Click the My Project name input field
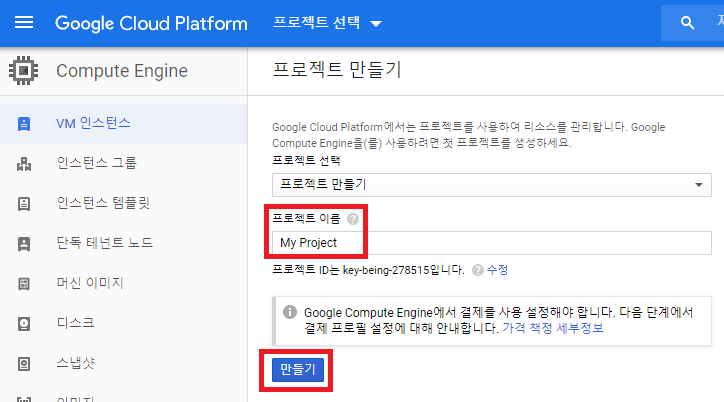724x402 pixels. point(491,243)
